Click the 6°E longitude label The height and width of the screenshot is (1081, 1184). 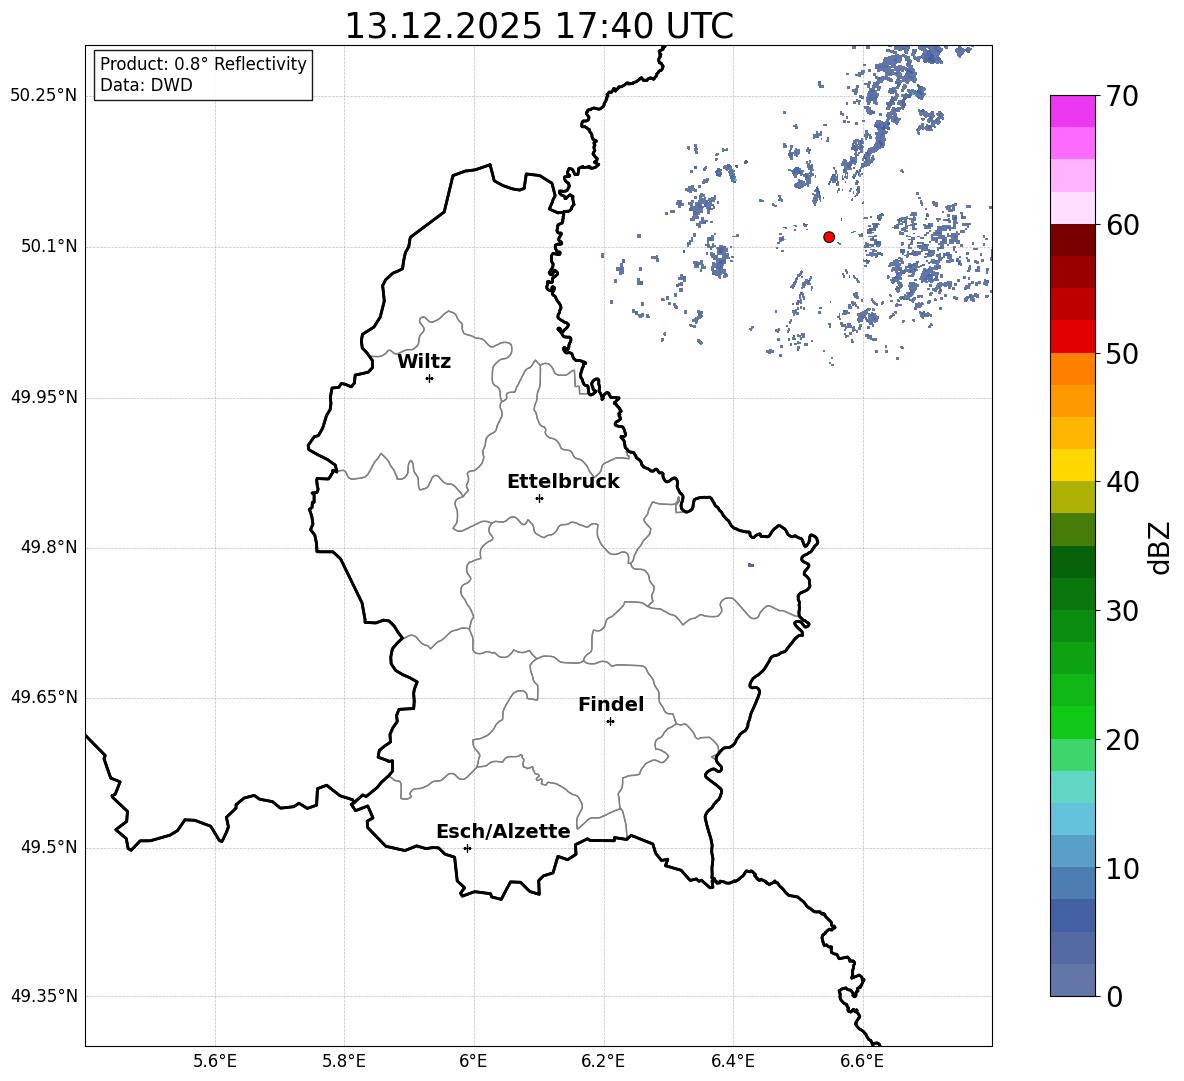click(473, 1062)
